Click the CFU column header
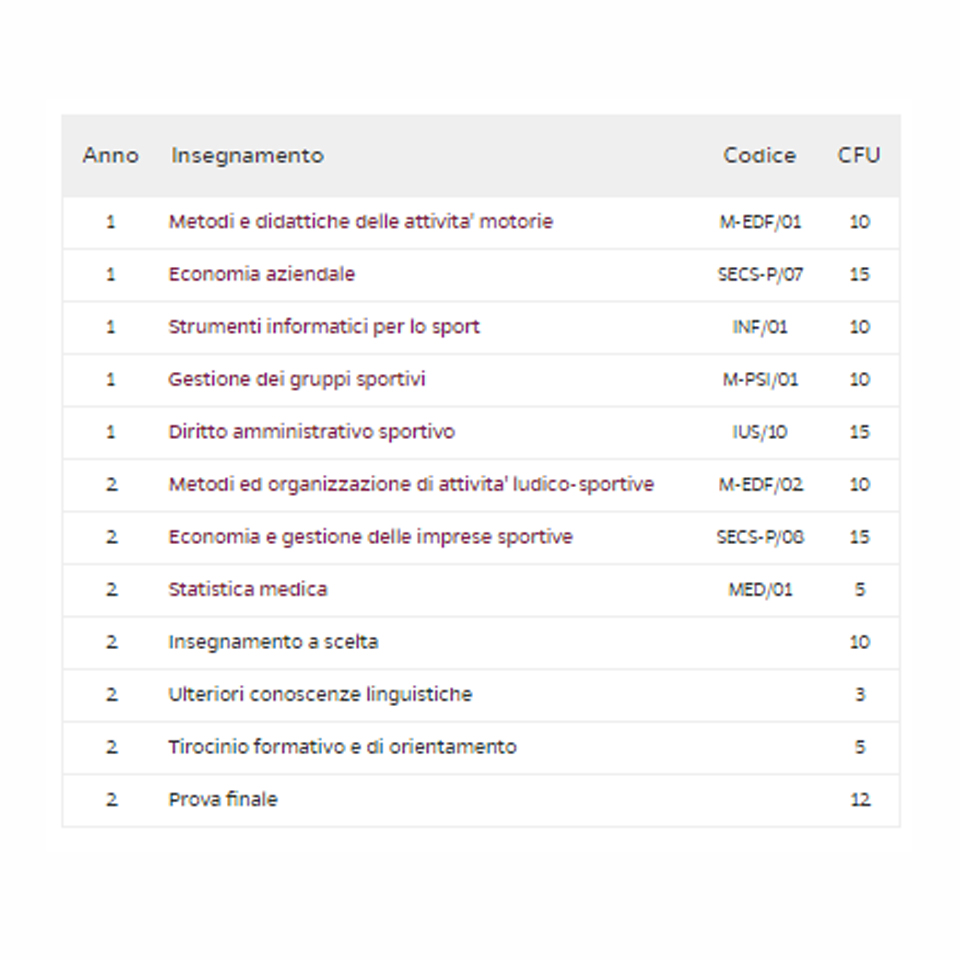This screenshot has width=960, height=960. coord(859,156)
